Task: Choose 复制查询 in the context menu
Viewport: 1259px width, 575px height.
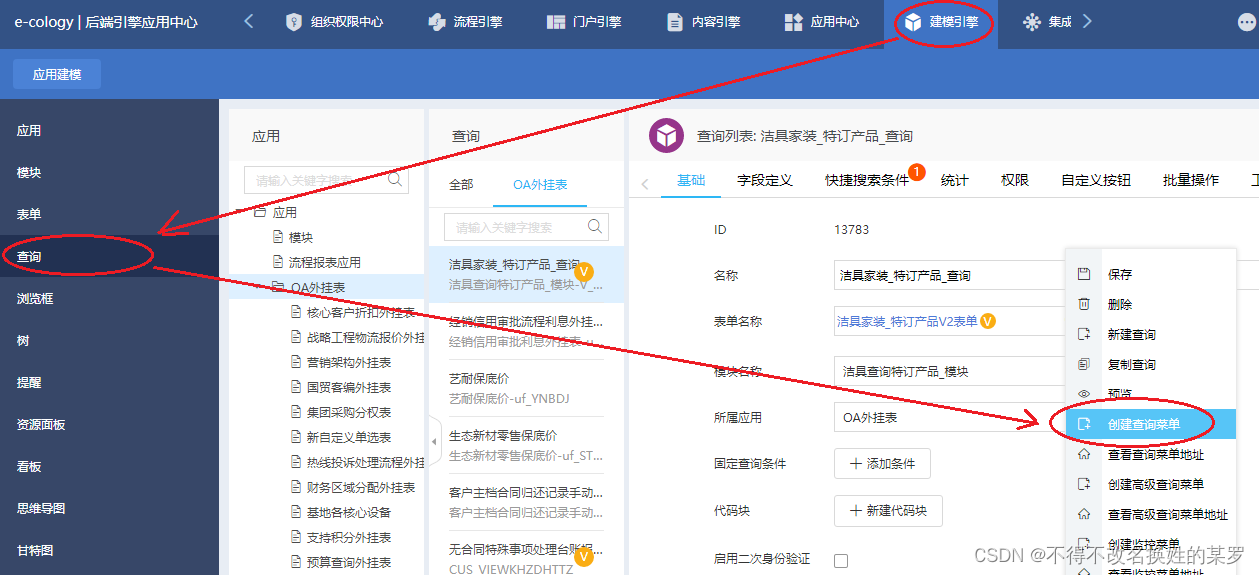Action: click(x=1151, y=364)
